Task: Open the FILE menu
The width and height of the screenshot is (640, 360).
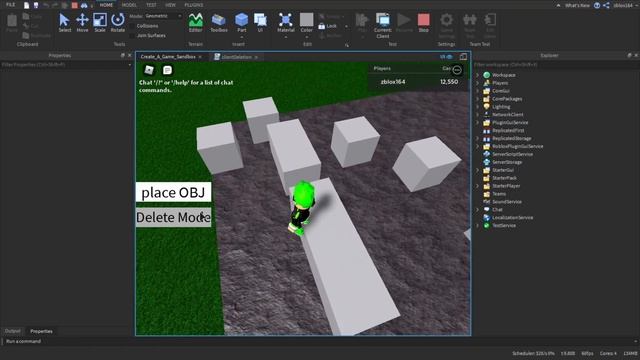Action: (x=11, y=5)
